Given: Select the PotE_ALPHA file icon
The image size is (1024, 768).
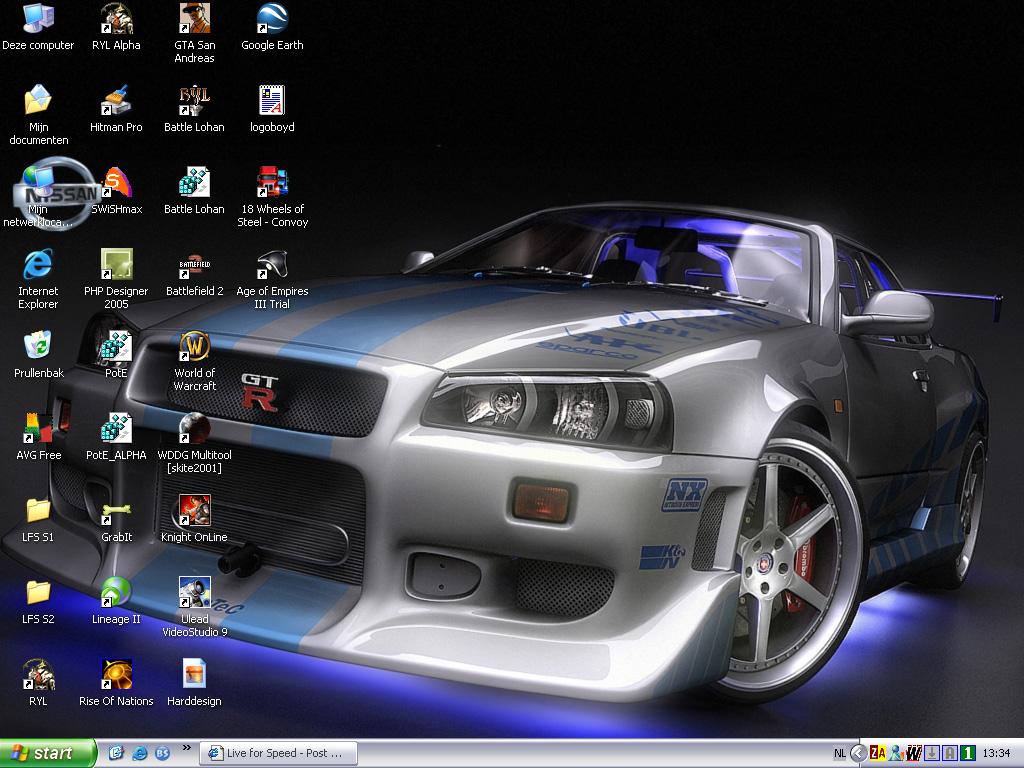Looking at the screenshot, I should tap(116, 437).
